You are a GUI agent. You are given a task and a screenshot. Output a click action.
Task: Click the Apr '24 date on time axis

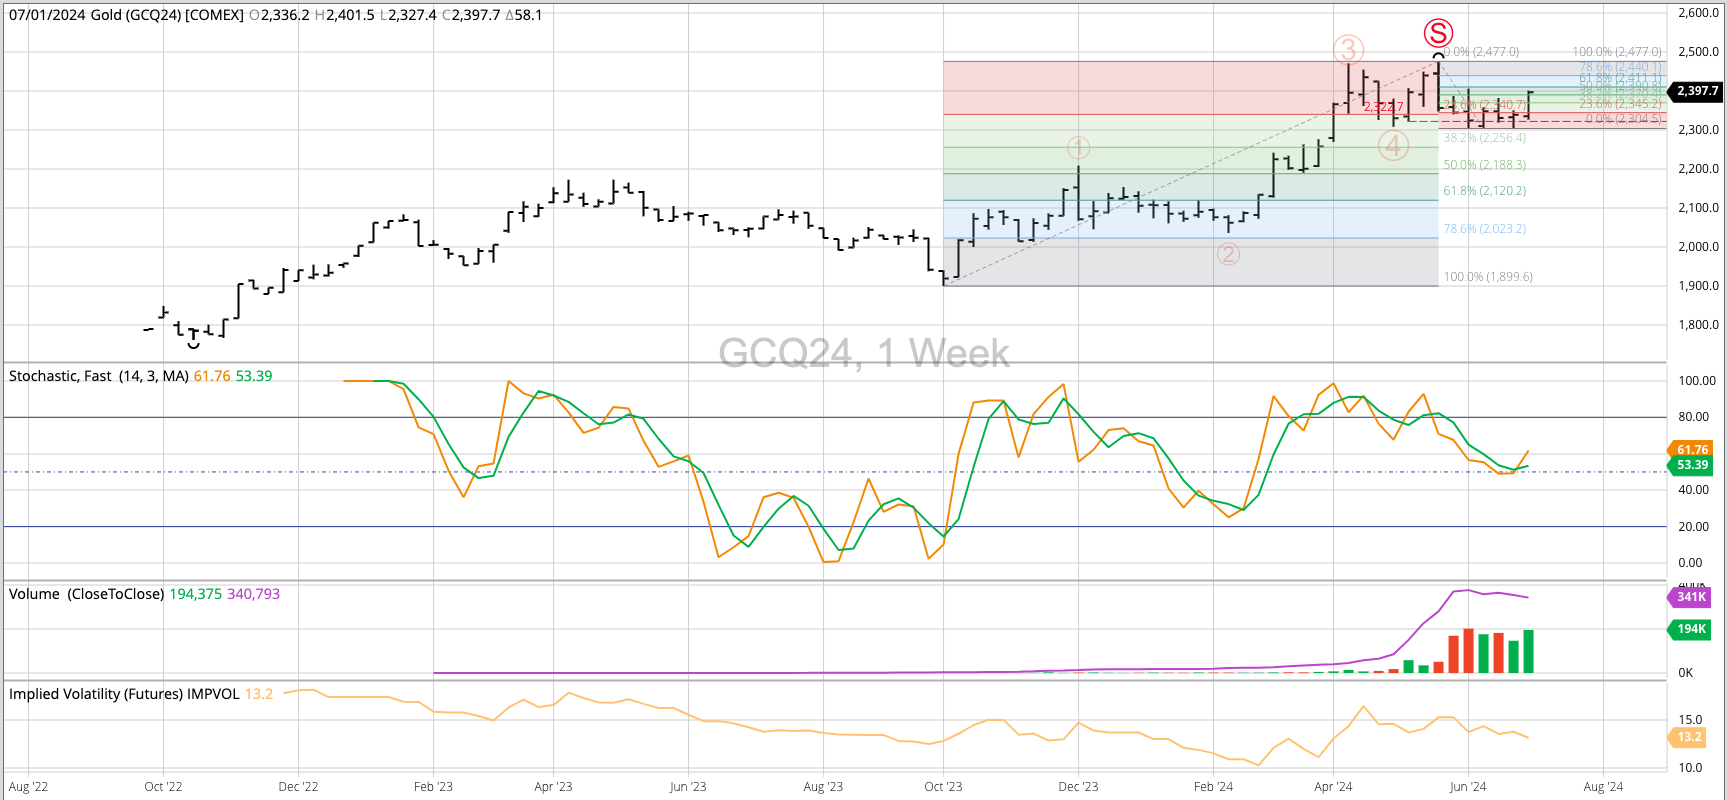coord(1333,787)
